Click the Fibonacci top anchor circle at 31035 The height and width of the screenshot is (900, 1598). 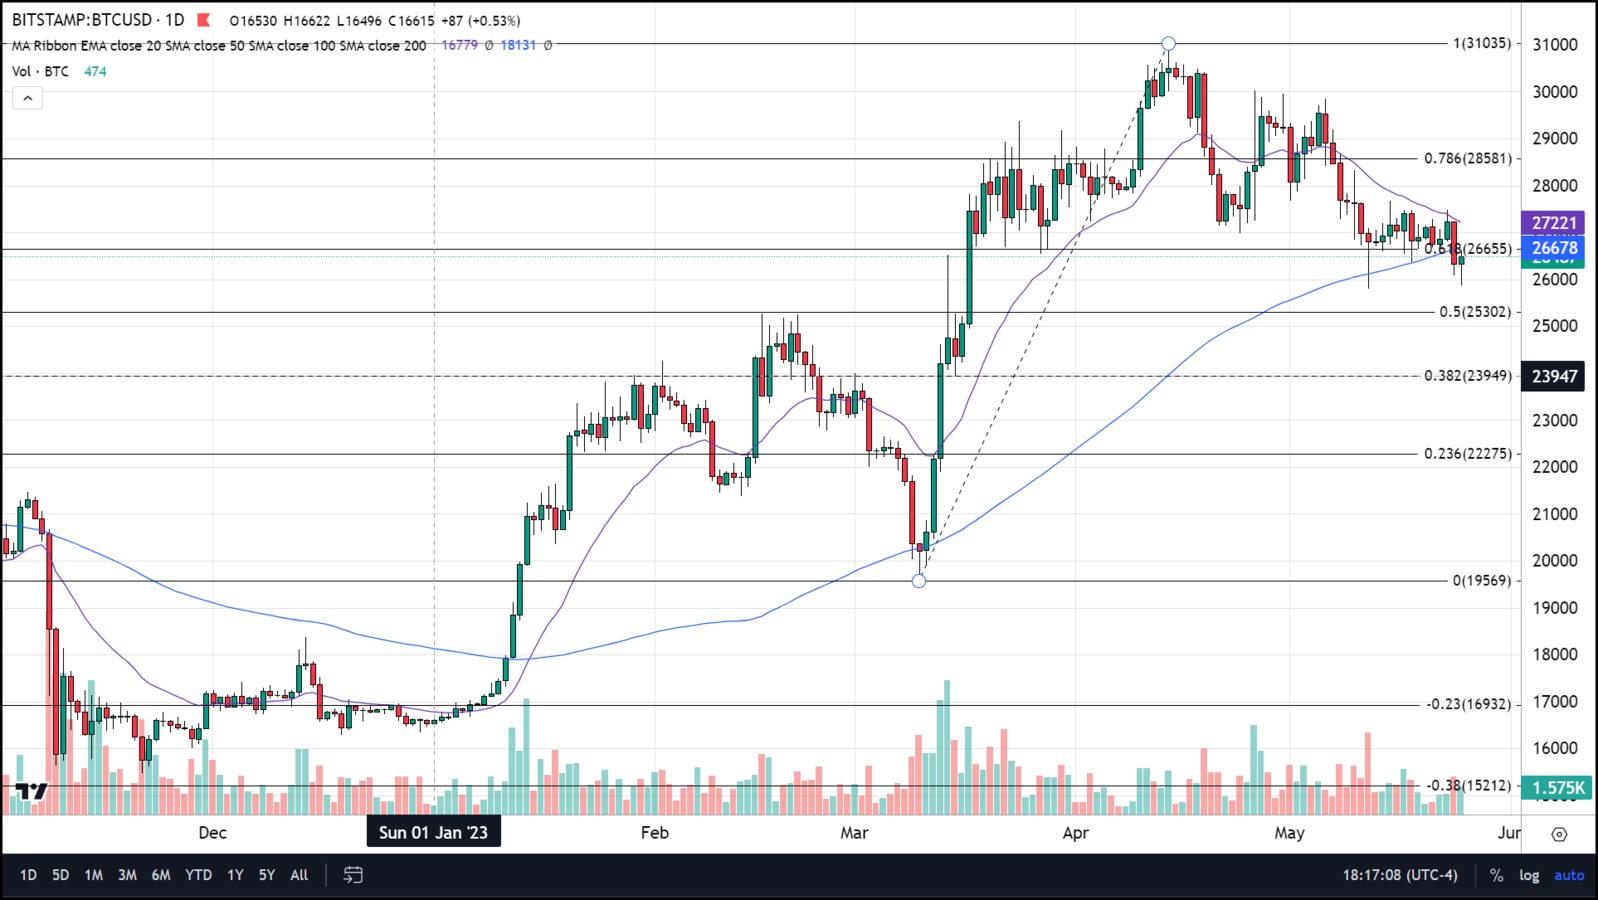(x=1168, y=44)
